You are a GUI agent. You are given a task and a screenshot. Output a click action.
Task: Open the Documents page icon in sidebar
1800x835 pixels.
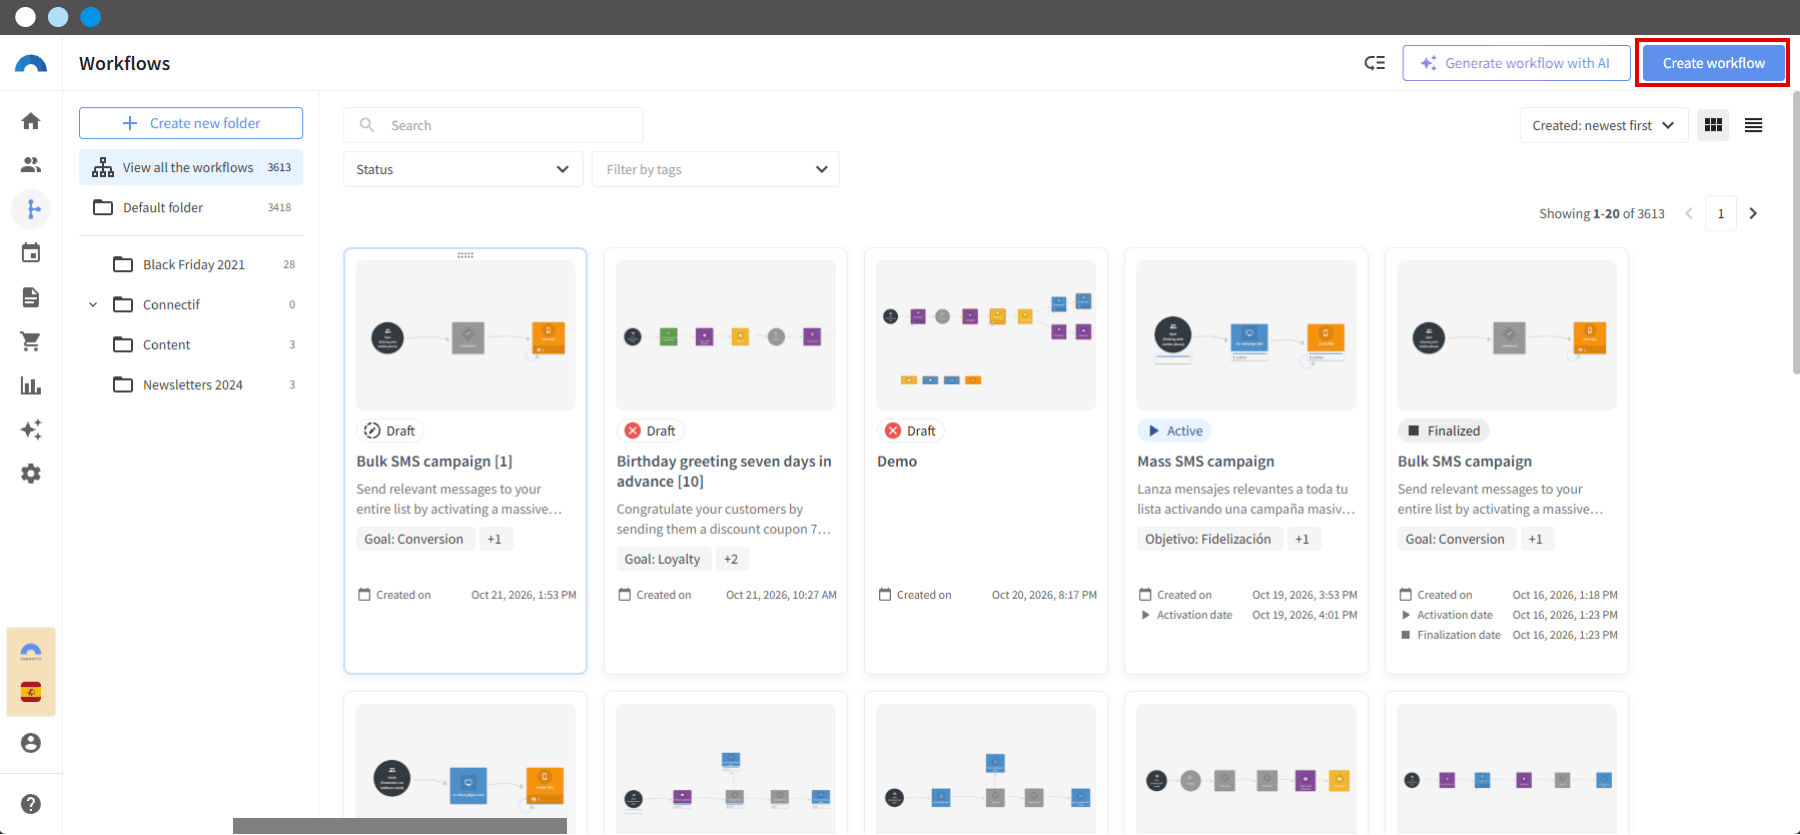click(x=31, y=297)
